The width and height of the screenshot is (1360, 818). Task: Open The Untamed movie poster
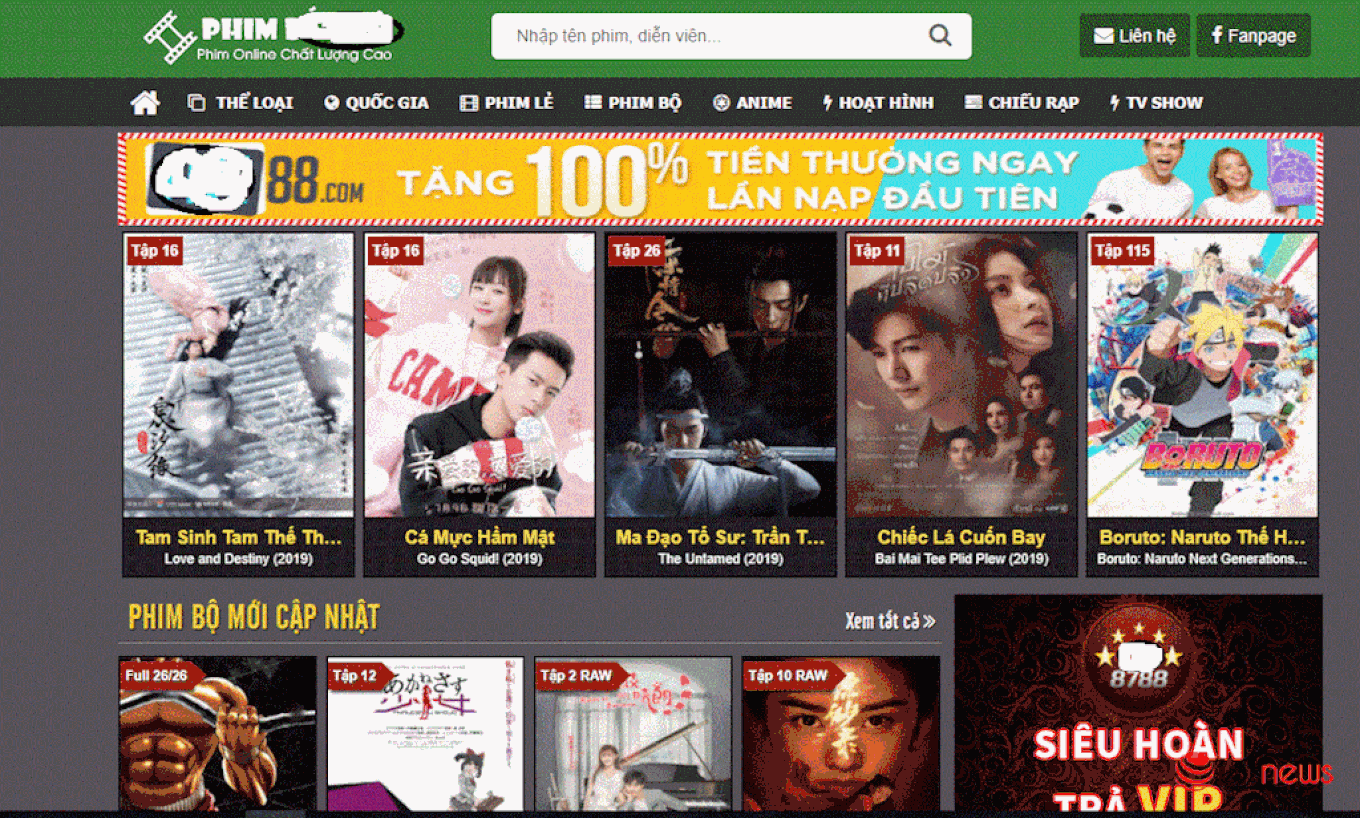[x=720, y=375]
